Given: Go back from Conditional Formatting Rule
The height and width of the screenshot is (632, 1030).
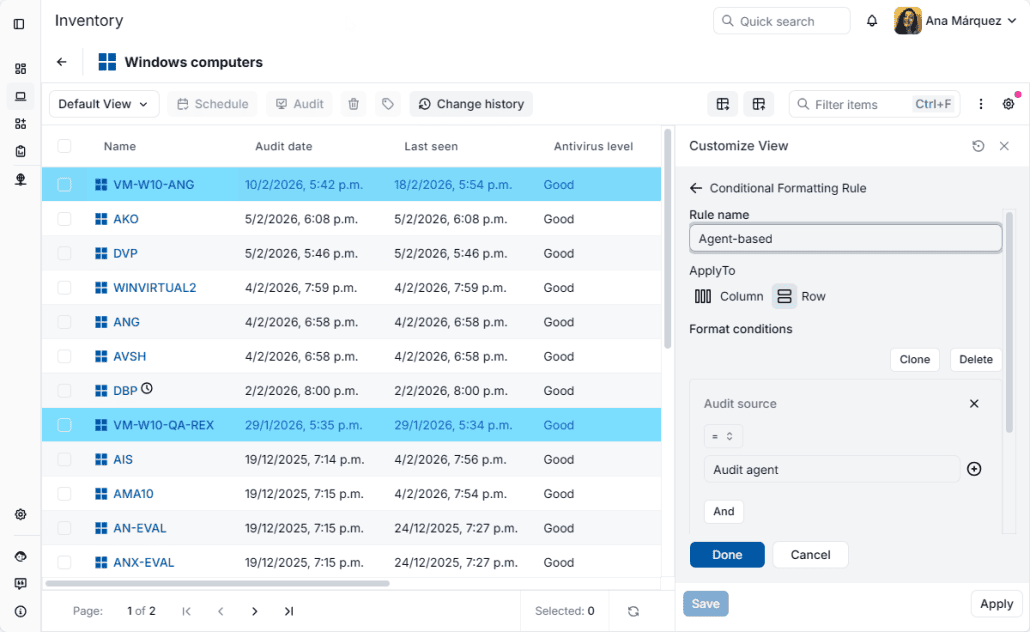Looking at the screenshot, I should tap(696, 188).
